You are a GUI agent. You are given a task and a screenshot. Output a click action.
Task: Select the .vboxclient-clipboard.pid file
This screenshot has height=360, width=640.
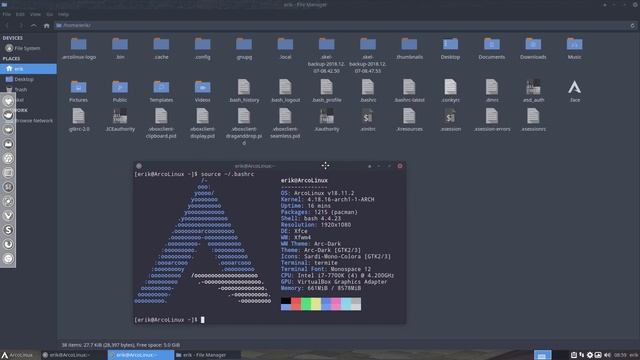tap(161, 124)
